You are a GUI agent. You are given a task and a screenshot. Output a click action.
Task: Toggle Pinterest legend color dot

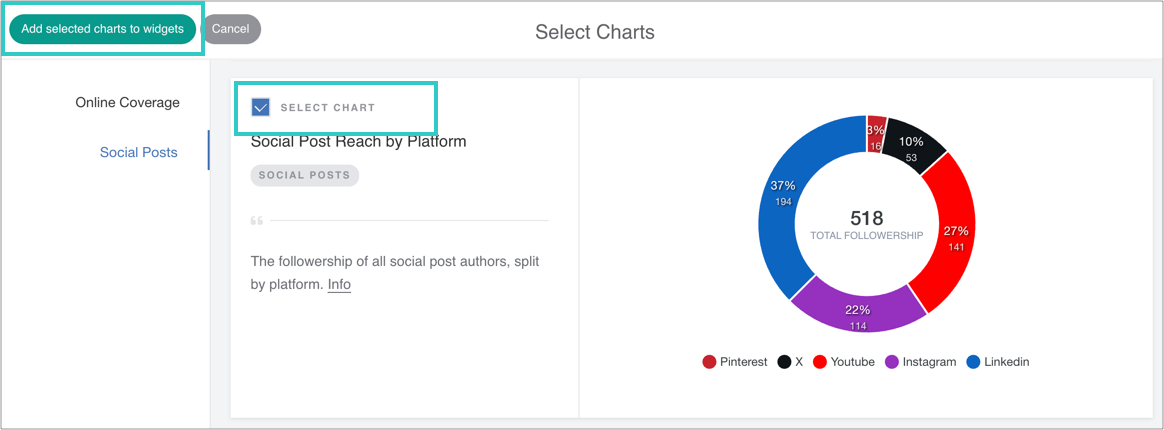click(x=709, y=362)
